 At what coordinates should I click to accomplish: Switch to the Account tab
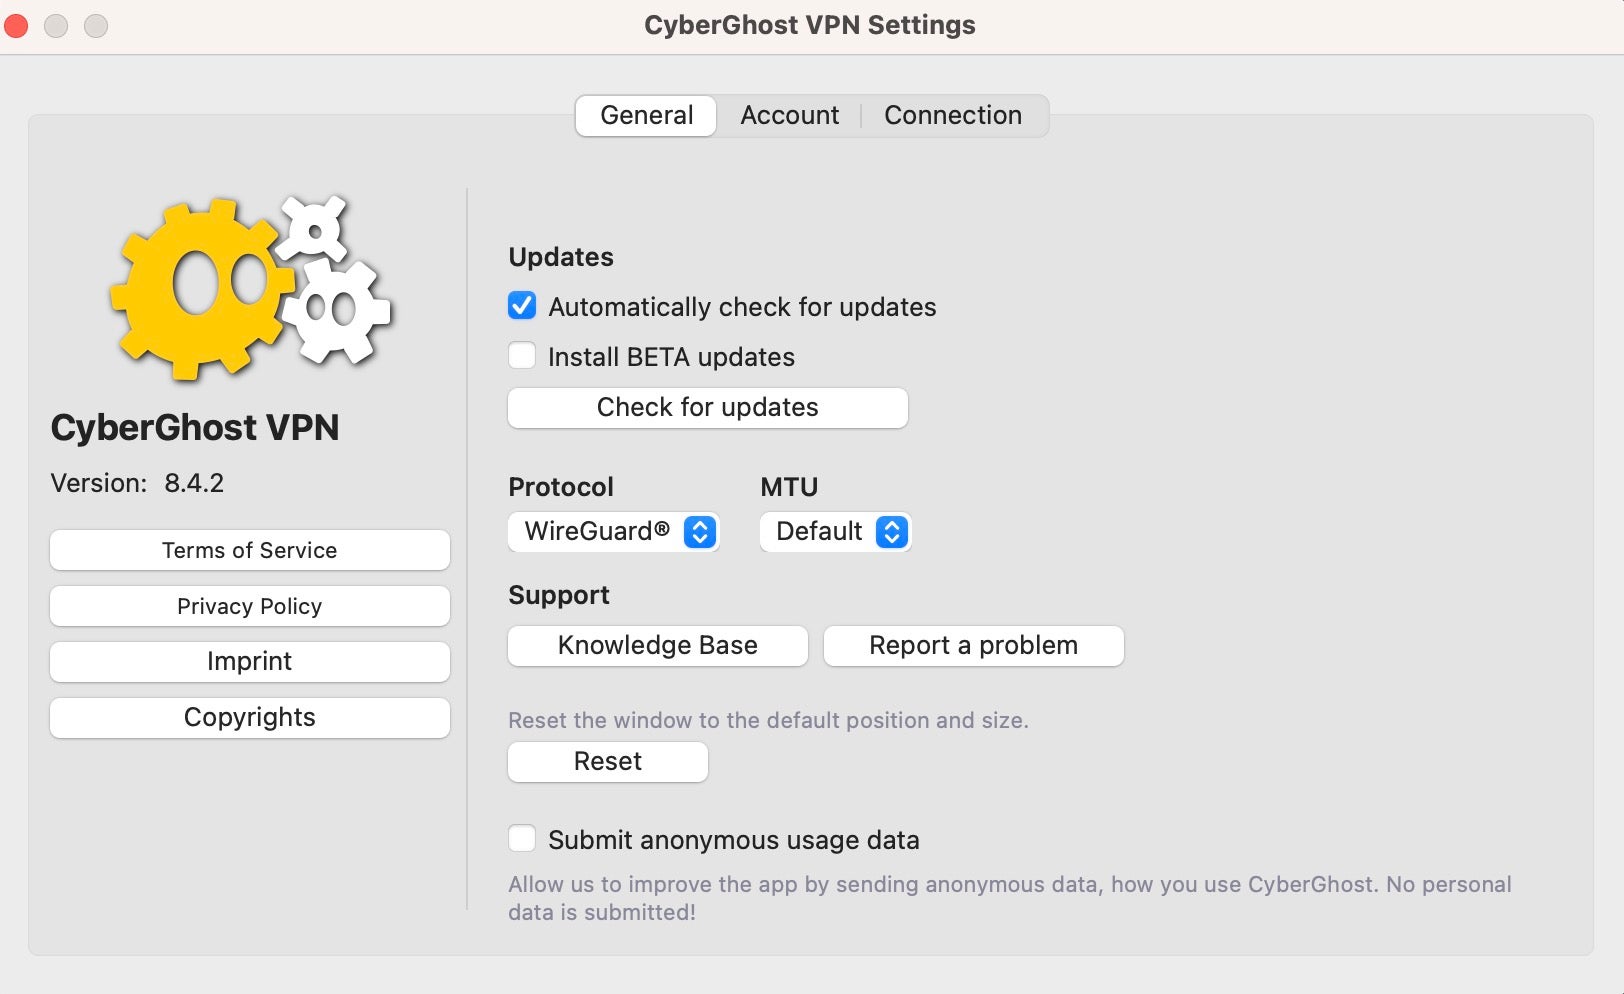[x=789, y=116]
